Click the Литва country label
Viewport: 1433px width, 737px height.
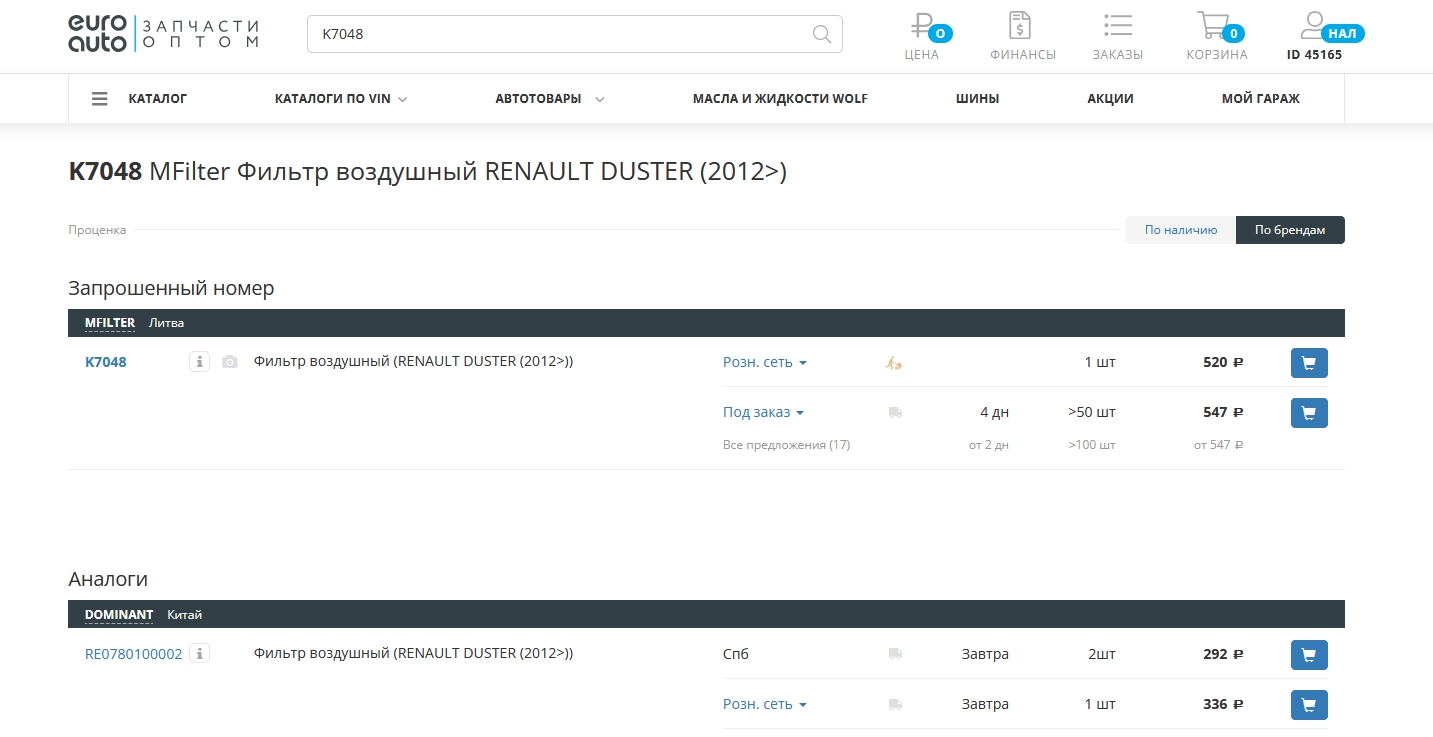[167, 323]
